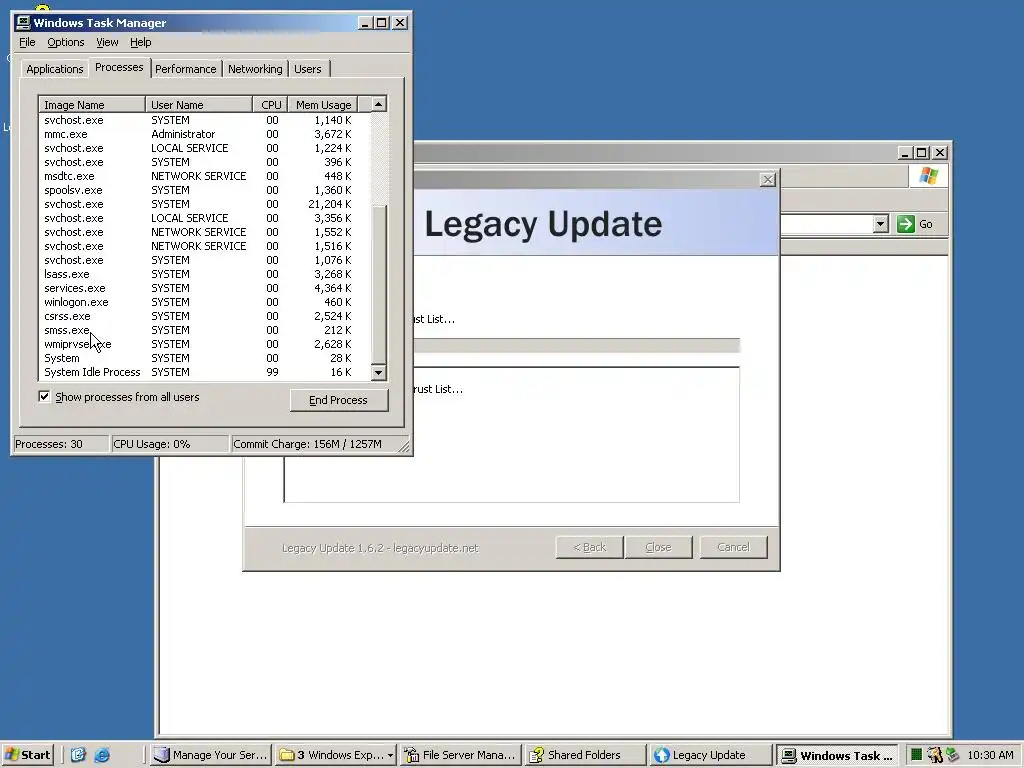Open the Options menu in Task Manager

(x=65, y=42)
